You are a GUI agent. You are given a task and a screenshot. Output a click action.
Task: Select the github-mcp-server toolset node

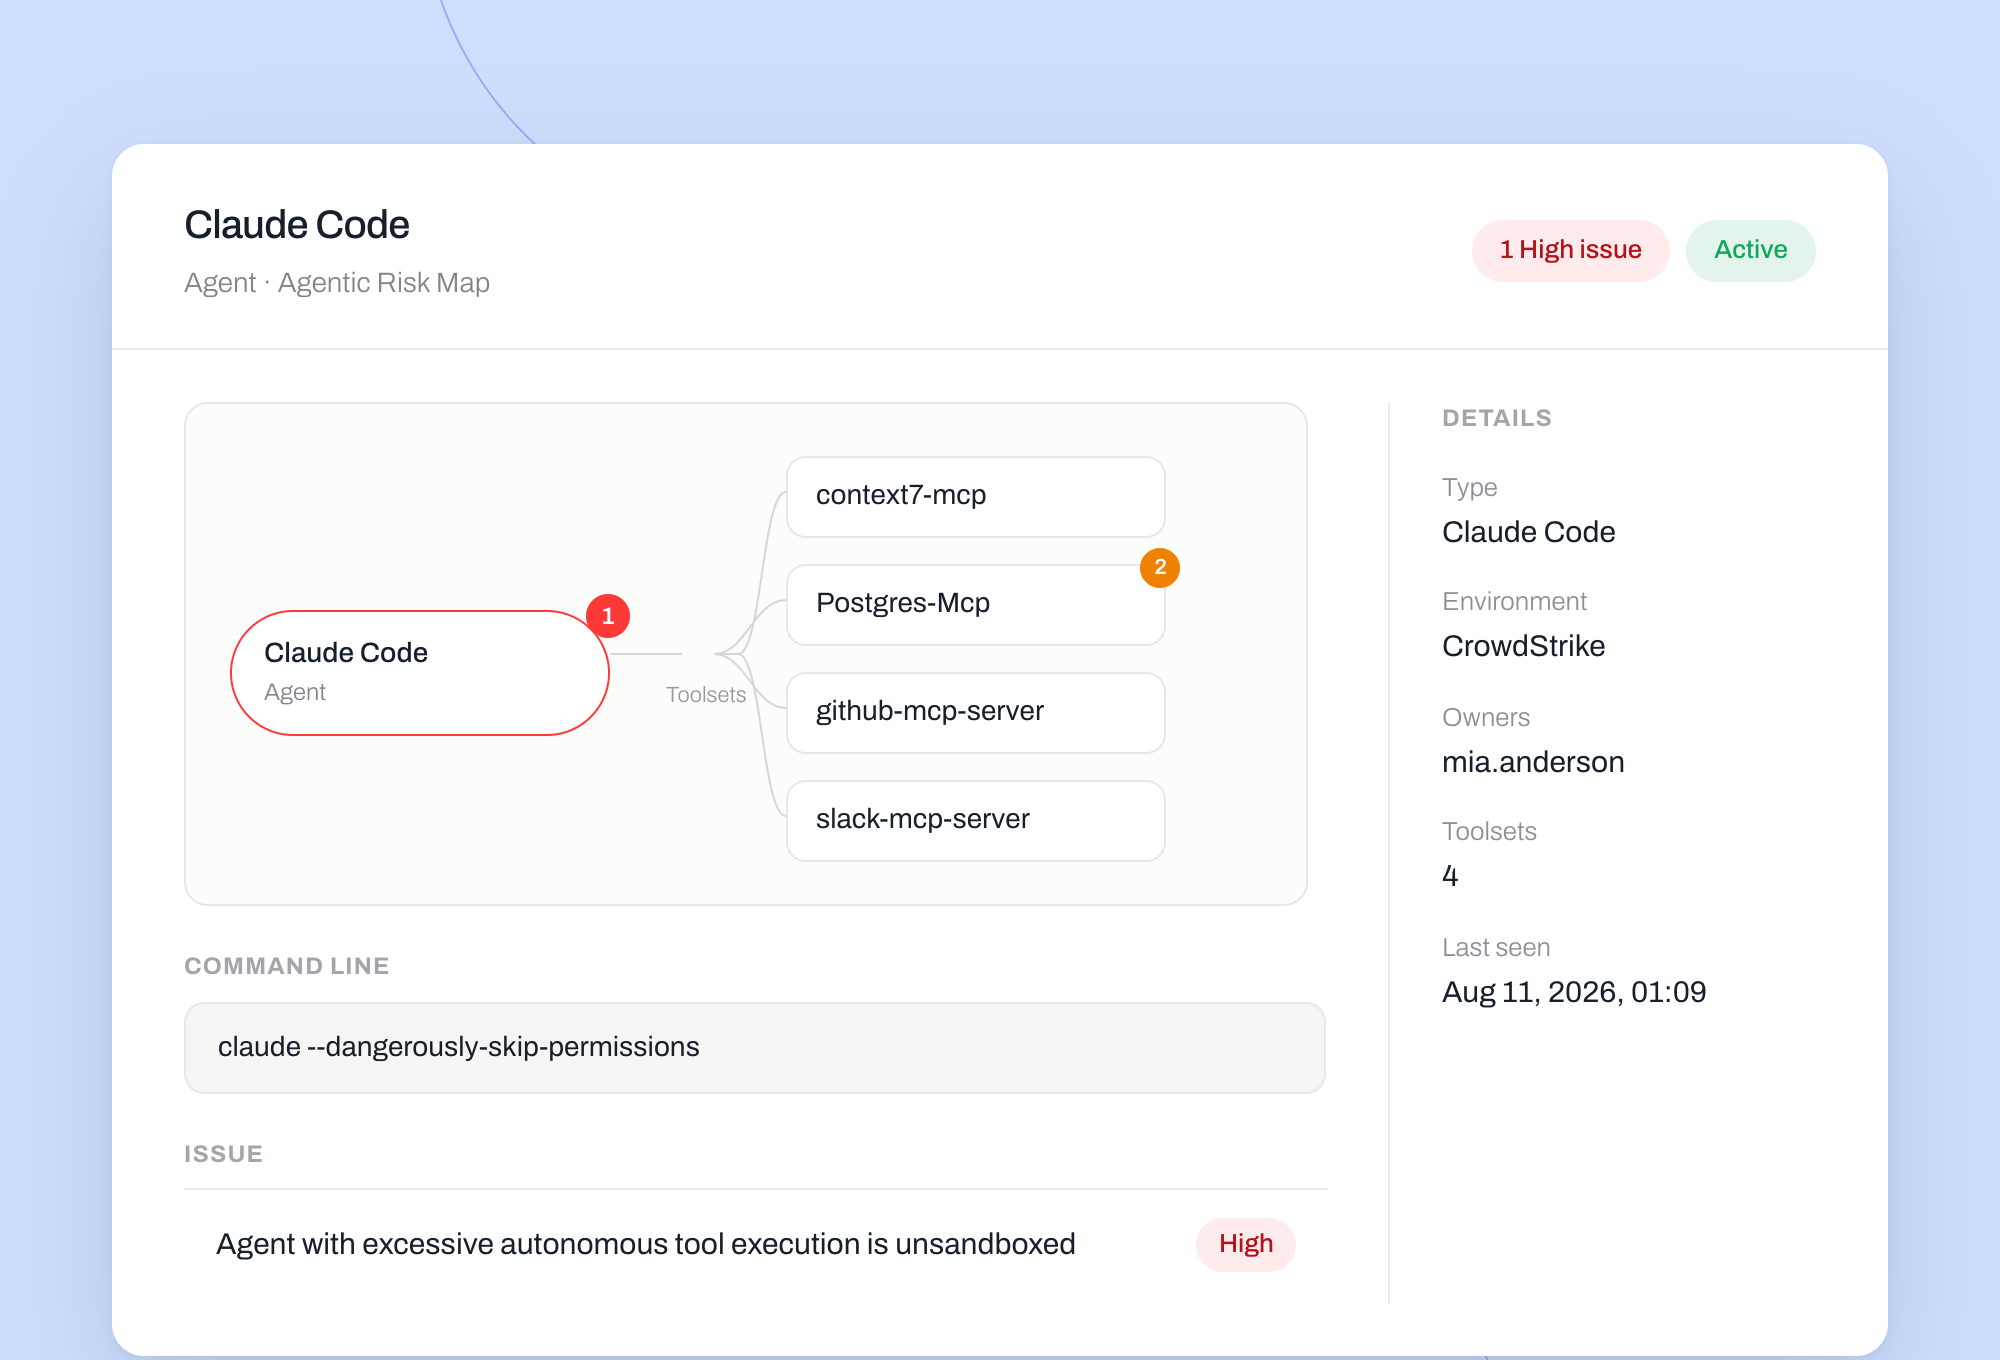tap(976, 713)
